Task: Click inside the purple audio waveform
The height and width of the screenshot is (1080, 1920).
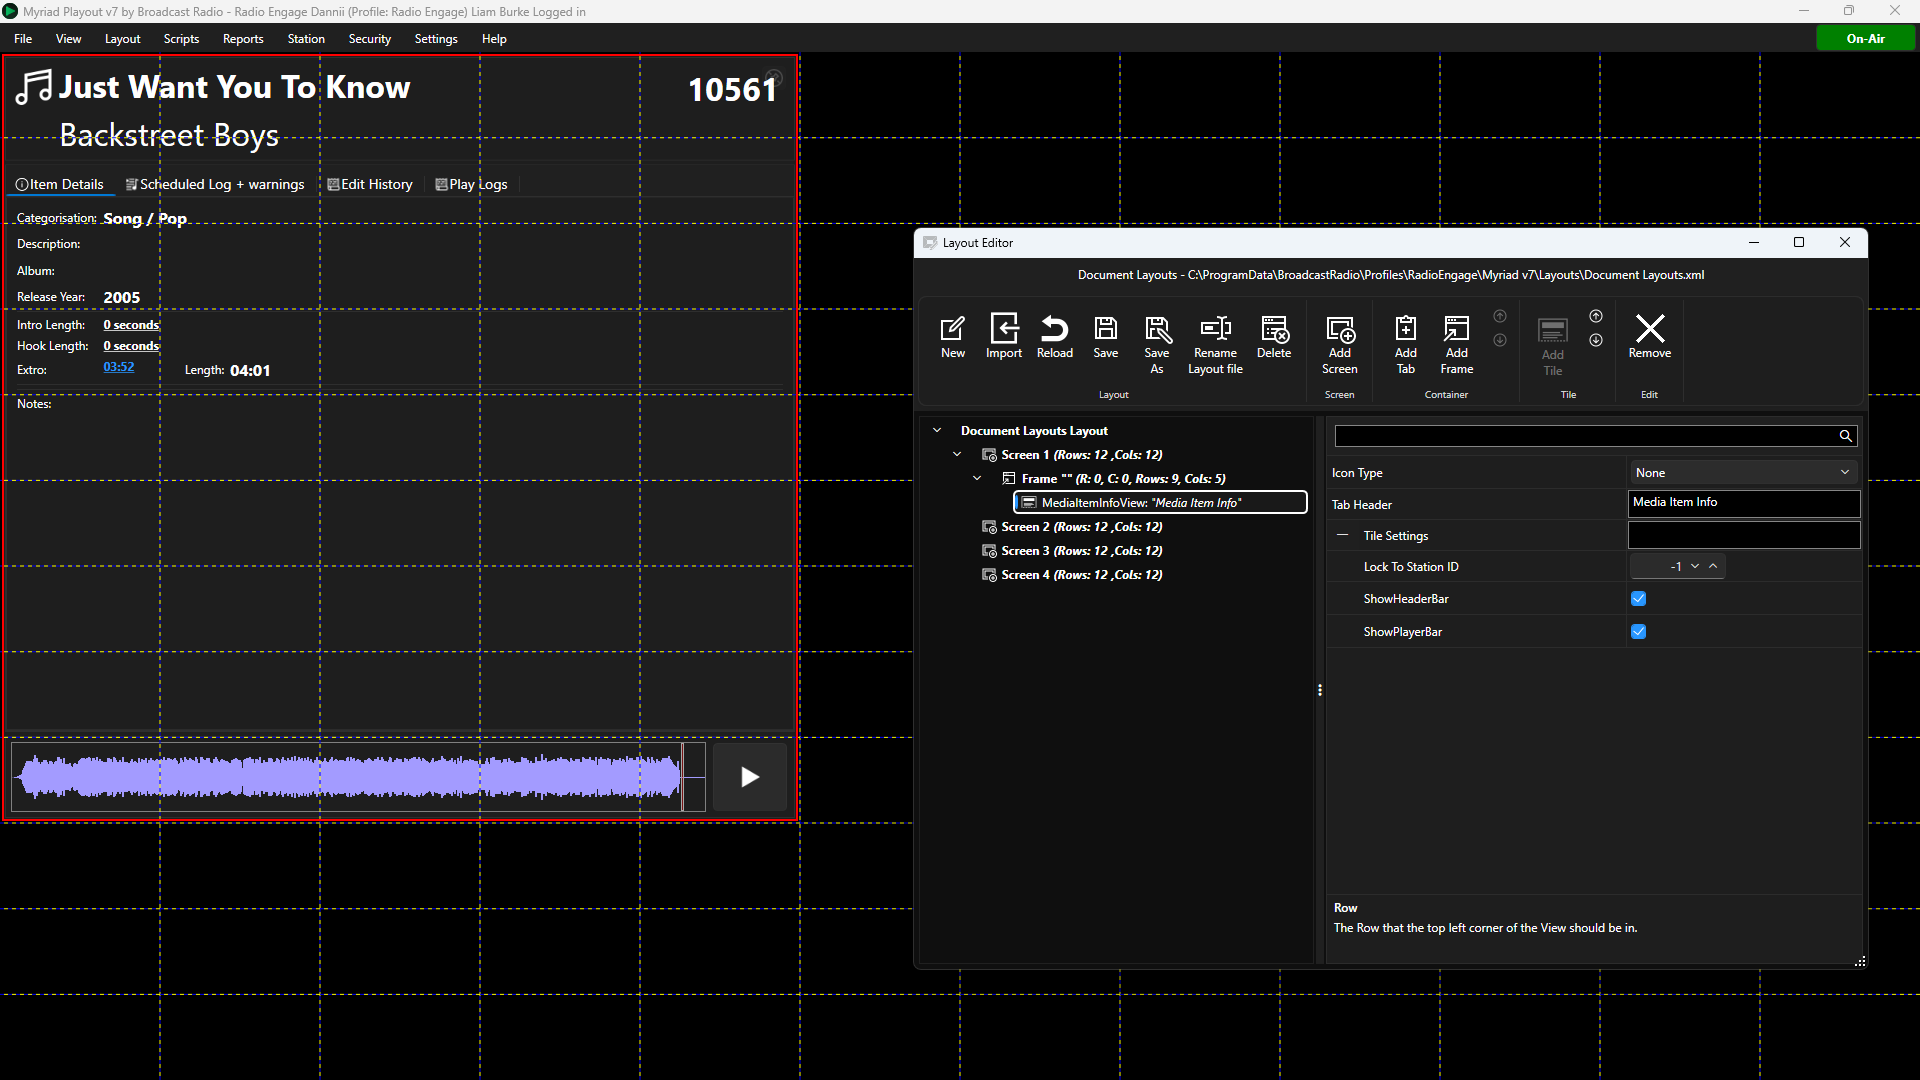Action: (350, 777)
